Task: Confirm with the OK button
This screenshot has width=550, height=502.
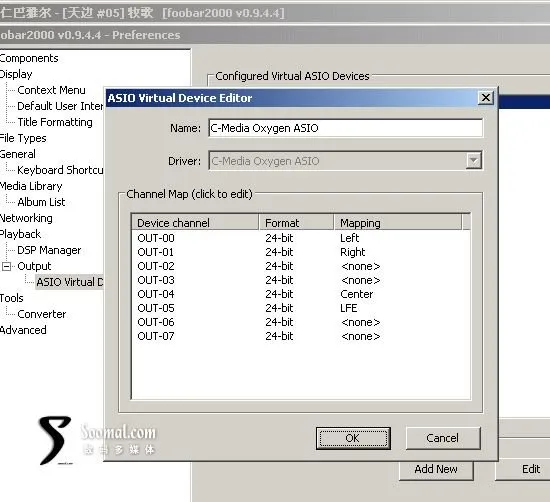Action: [x=353, y=438]
